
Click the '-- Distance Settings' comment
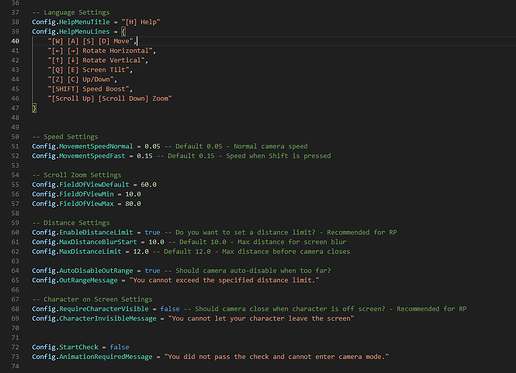(x=71, y=223)
